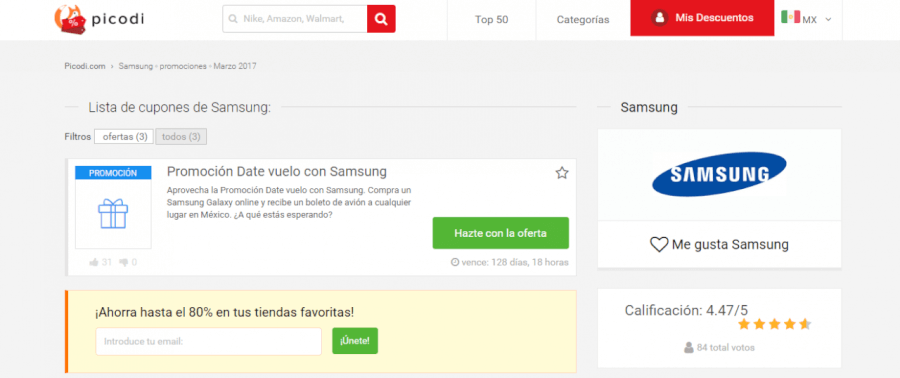Open the MX country dropdown arrow
900x378 pixels.
point(828,20)
